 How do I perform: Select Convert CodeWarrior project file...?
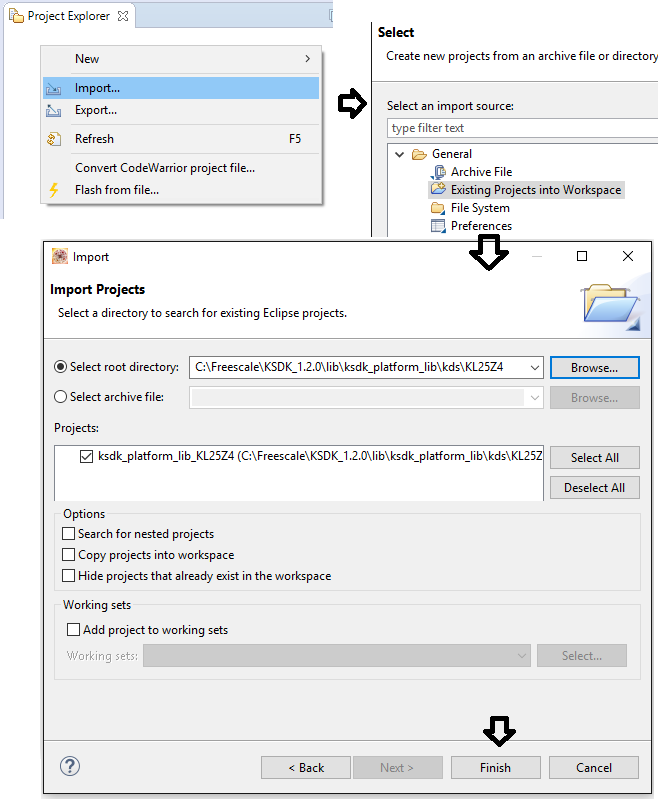[x=181, y=168]
